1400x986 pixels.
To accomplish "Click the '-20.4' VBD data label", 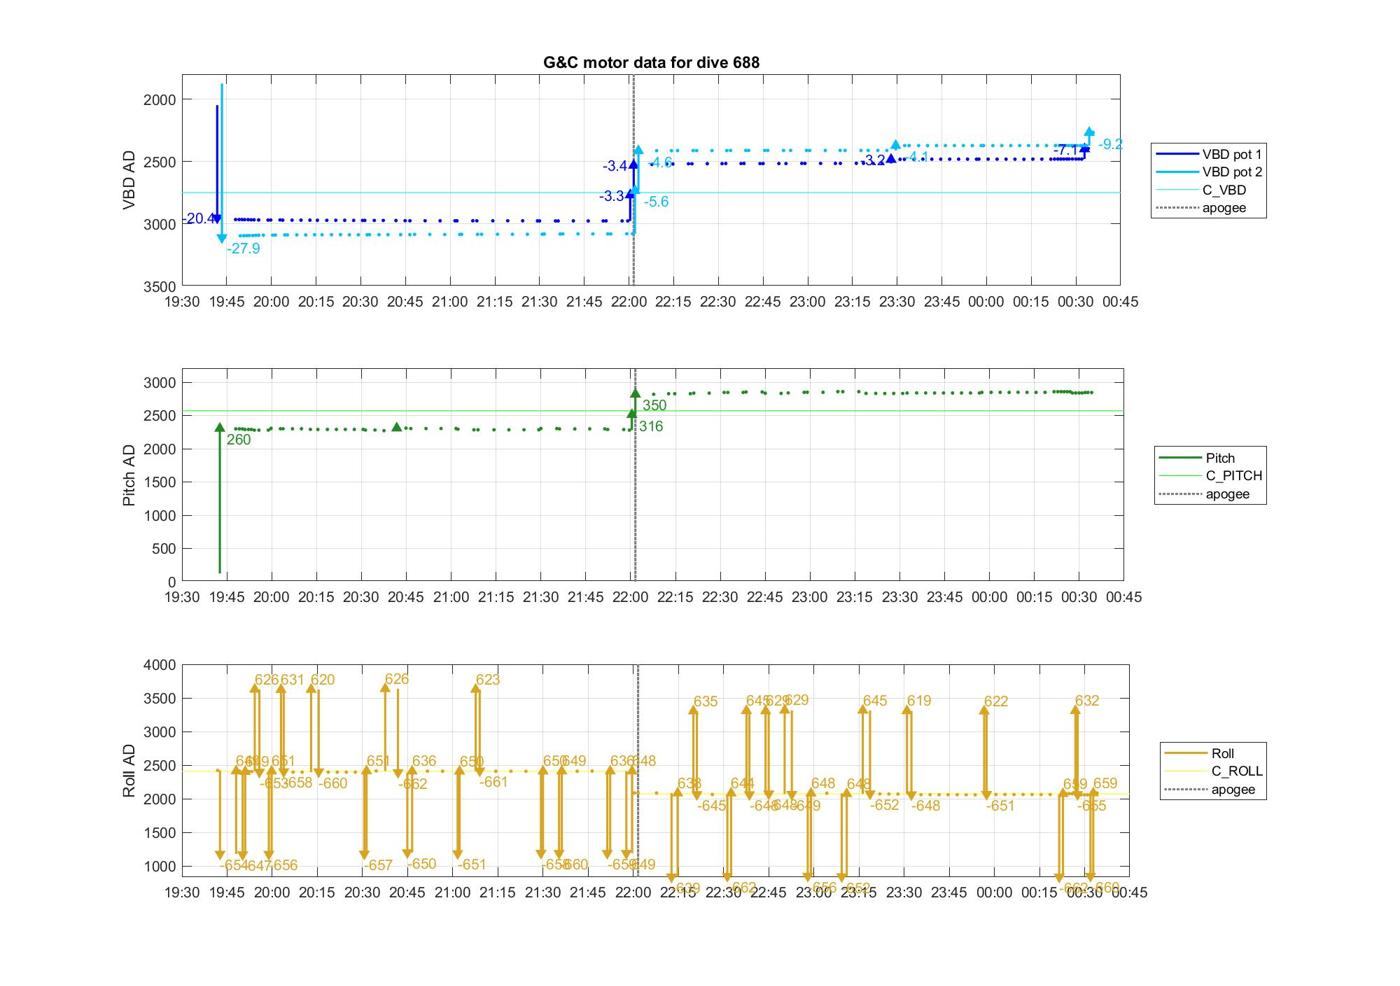I will [199, 219].
